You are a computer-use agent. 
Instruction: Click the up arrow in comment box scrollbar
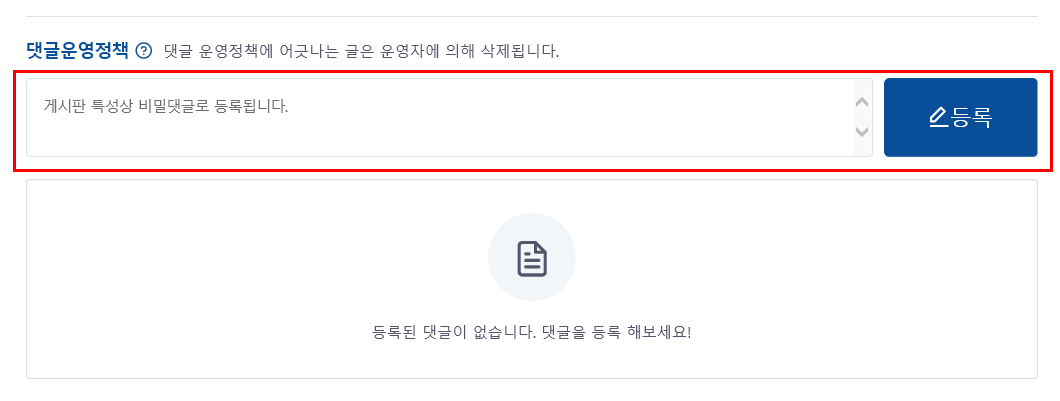coord(861,103)
